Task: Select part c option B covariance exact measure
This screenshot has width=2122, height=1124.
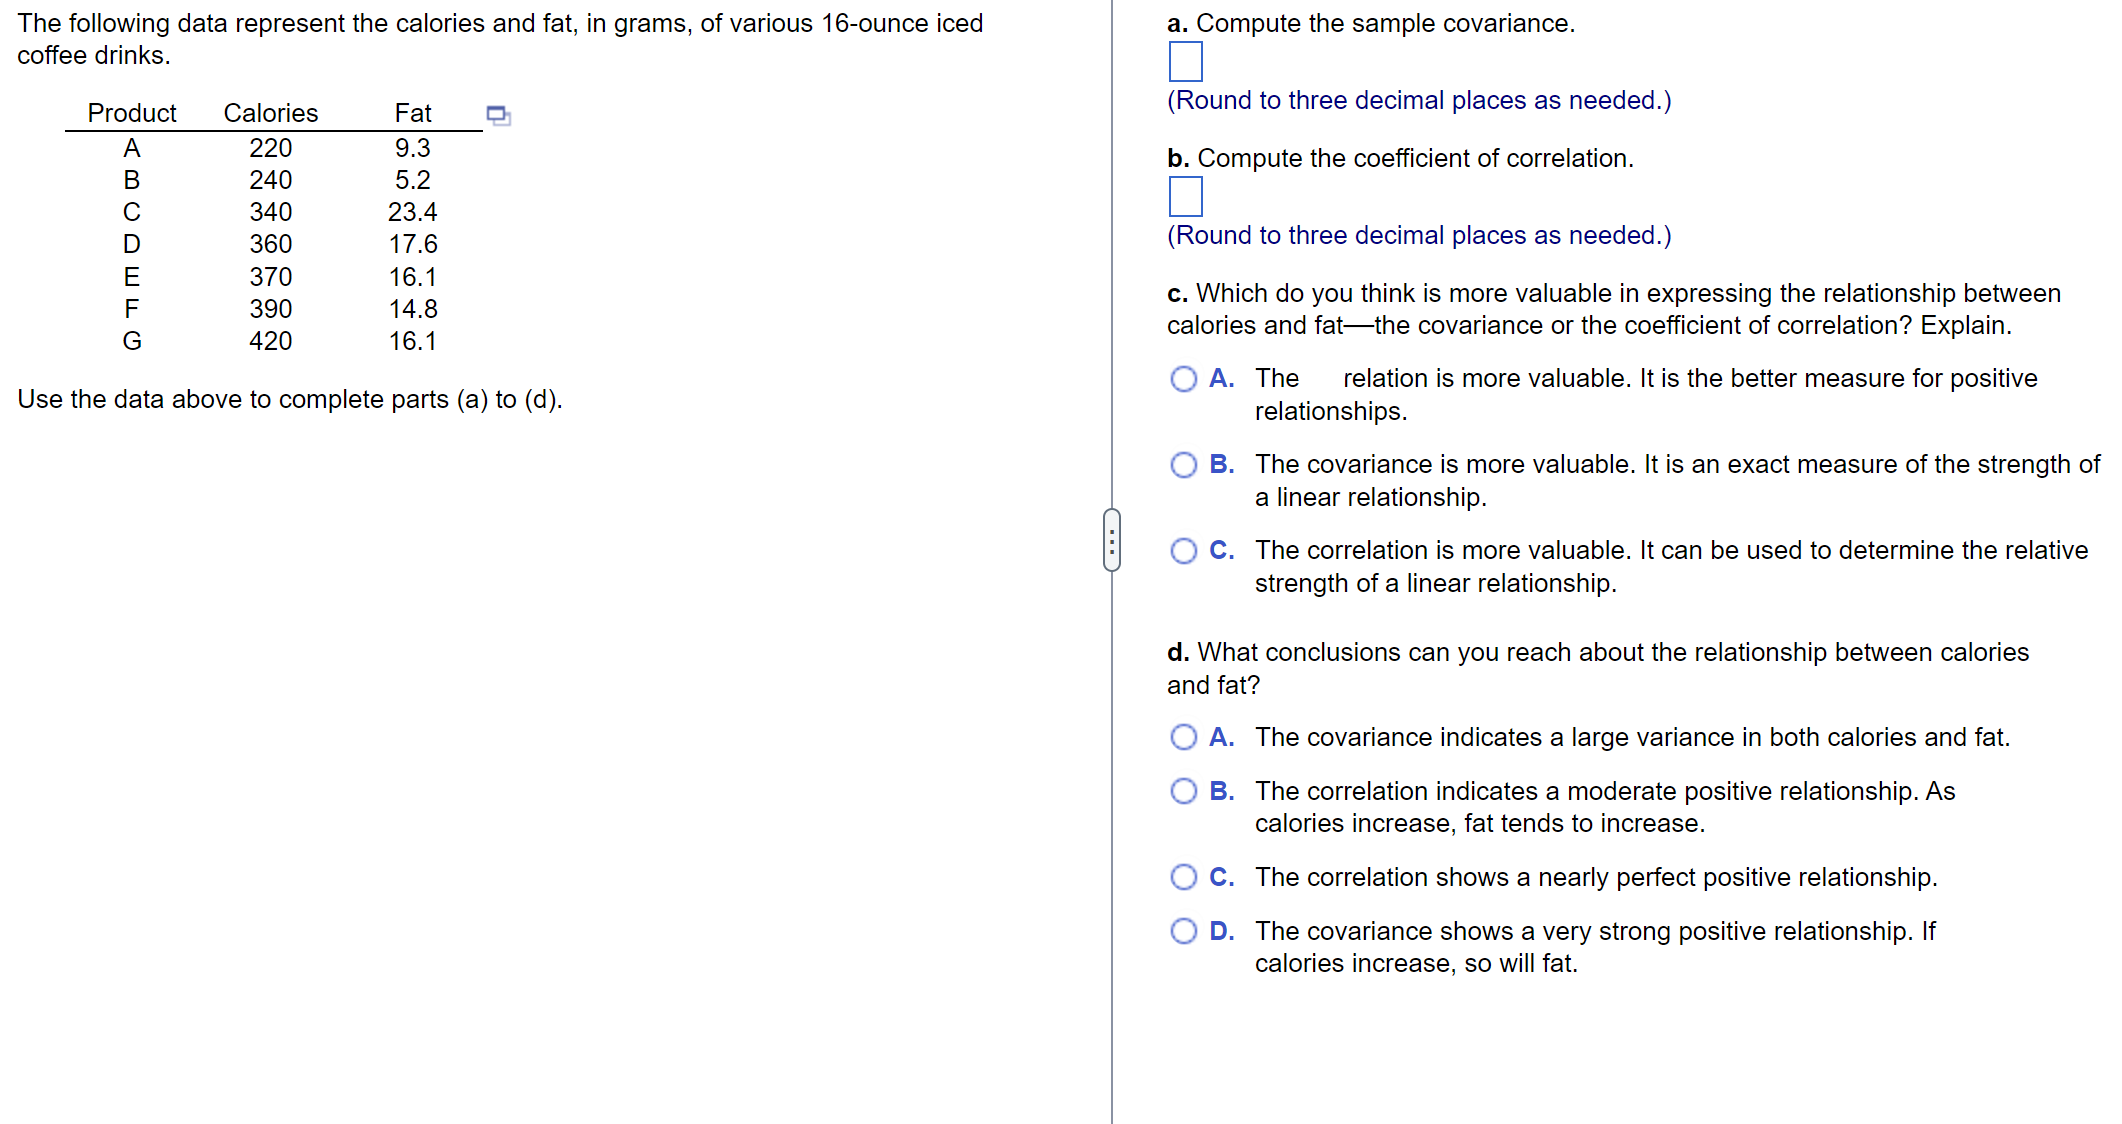Action: tap(1183, 465)
